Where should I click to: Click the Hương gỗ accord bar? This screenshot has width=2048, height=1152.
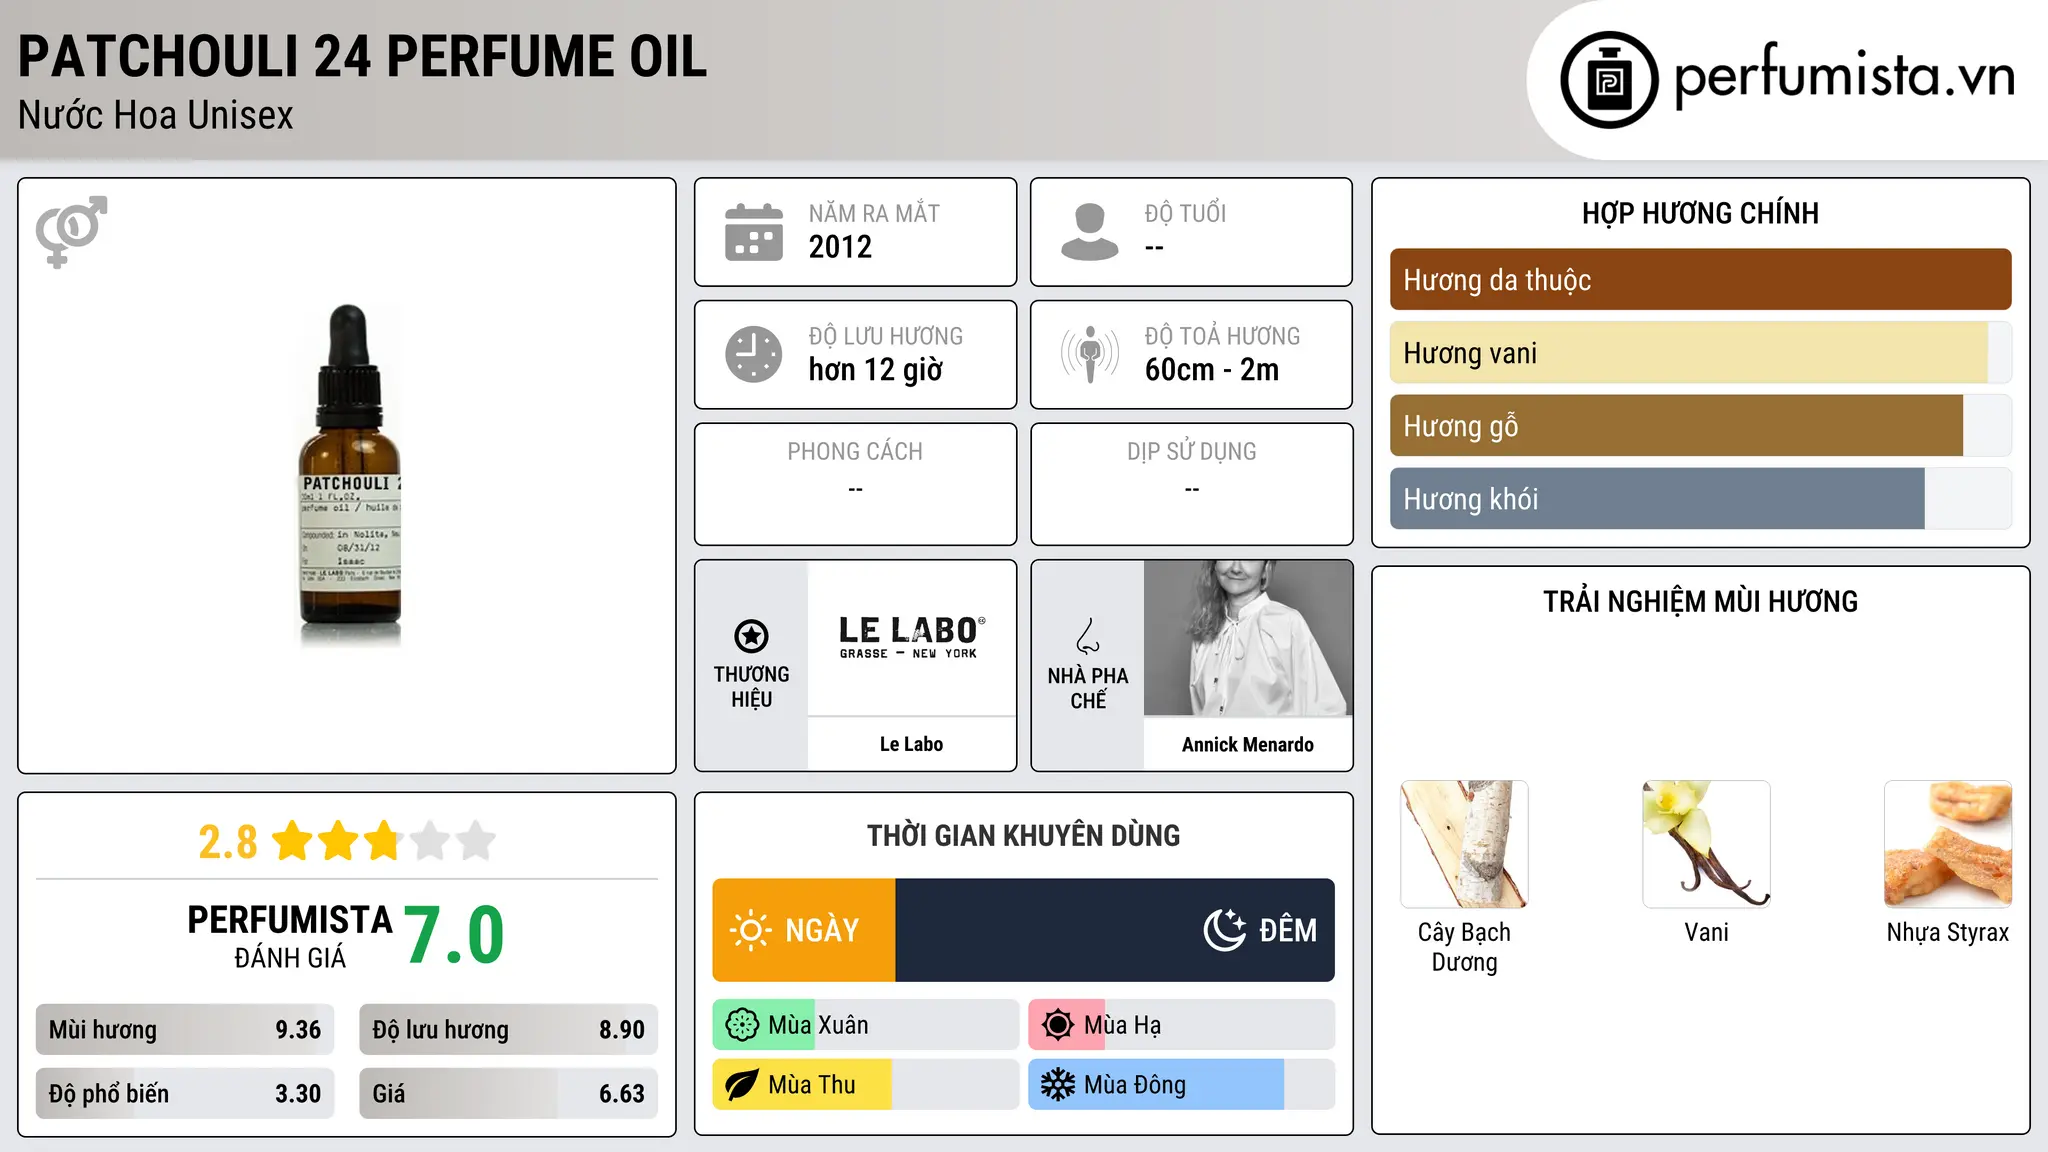pos(1701,425)
